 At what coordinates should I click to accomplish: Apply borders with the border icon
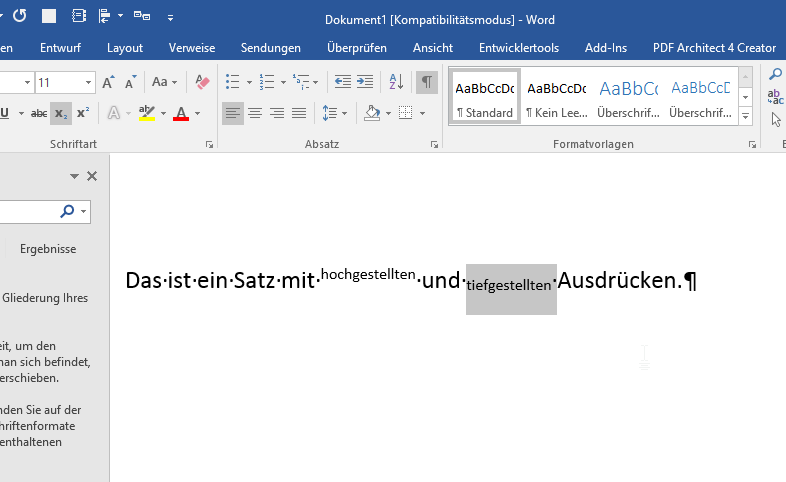(x=406, y=113)
